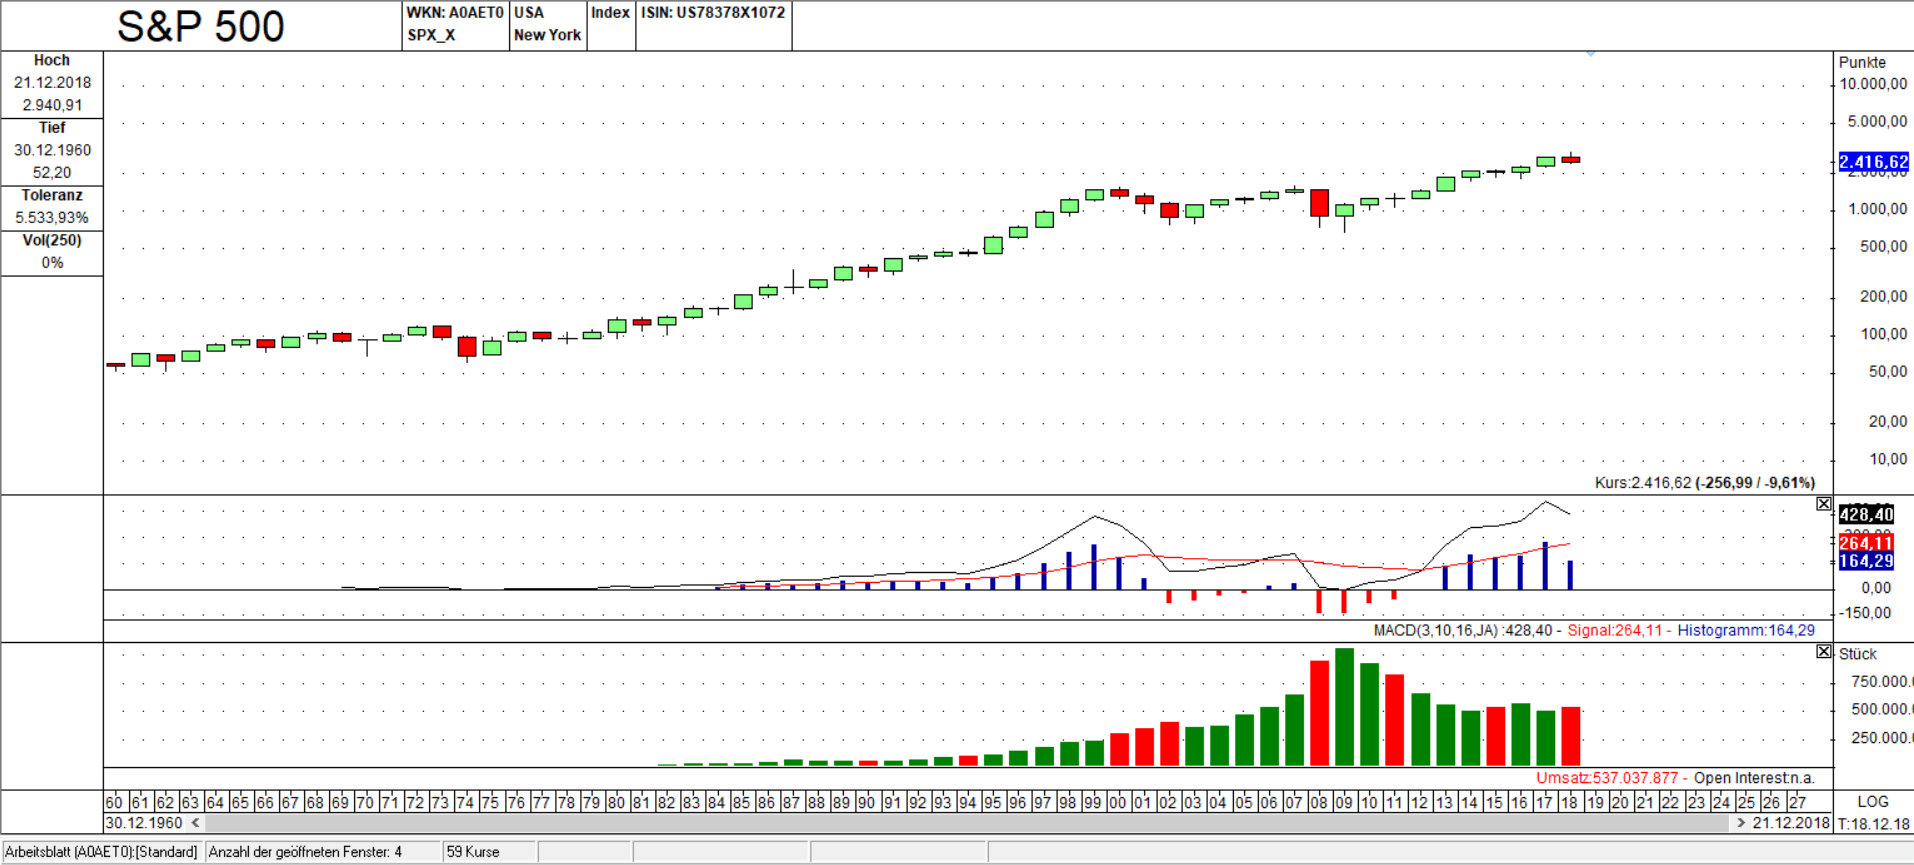Click the tallest green volume bar (2009)
This screenshot has width=1914, height=865.
pyautogui.click(x=1344, y=707)
